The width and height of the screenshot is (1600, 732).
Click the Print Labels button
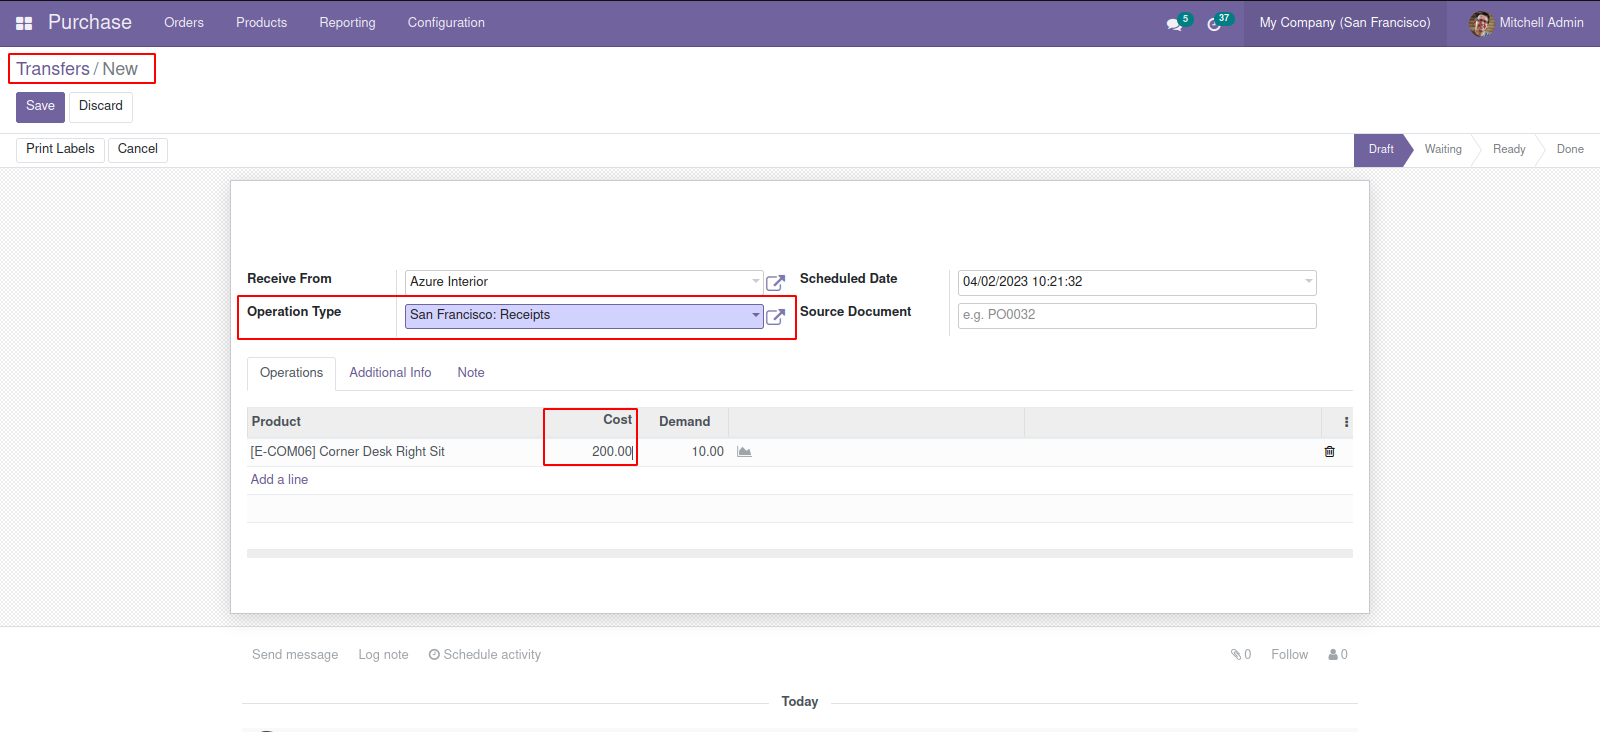(60, 149)
